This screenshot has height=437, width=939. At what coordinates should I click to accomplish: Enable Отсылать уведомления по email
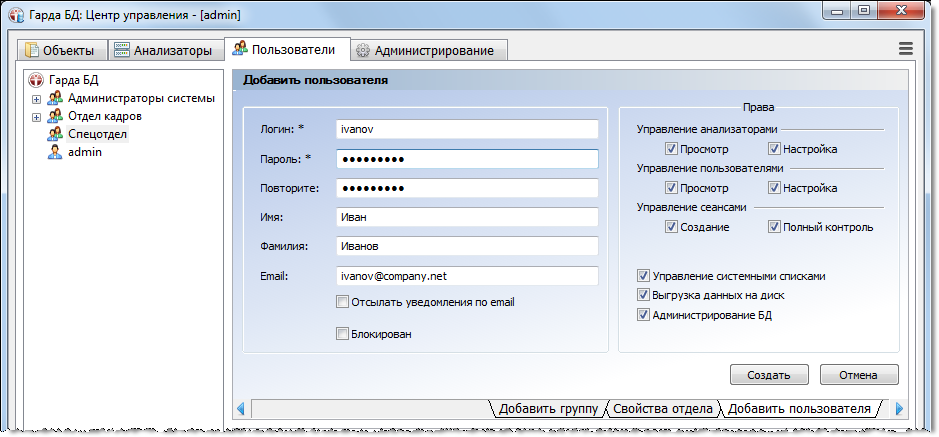tap(343, 302)
